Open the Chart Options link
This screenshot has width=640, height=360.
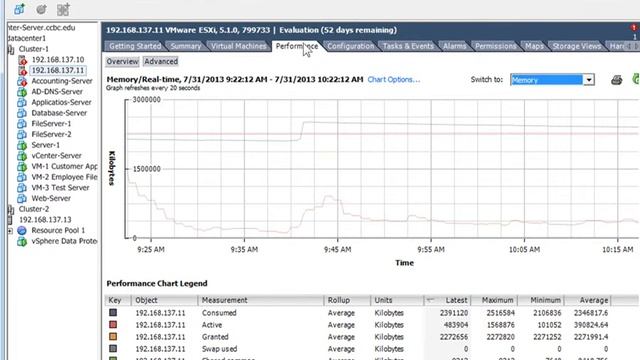(x=393, y=80)
